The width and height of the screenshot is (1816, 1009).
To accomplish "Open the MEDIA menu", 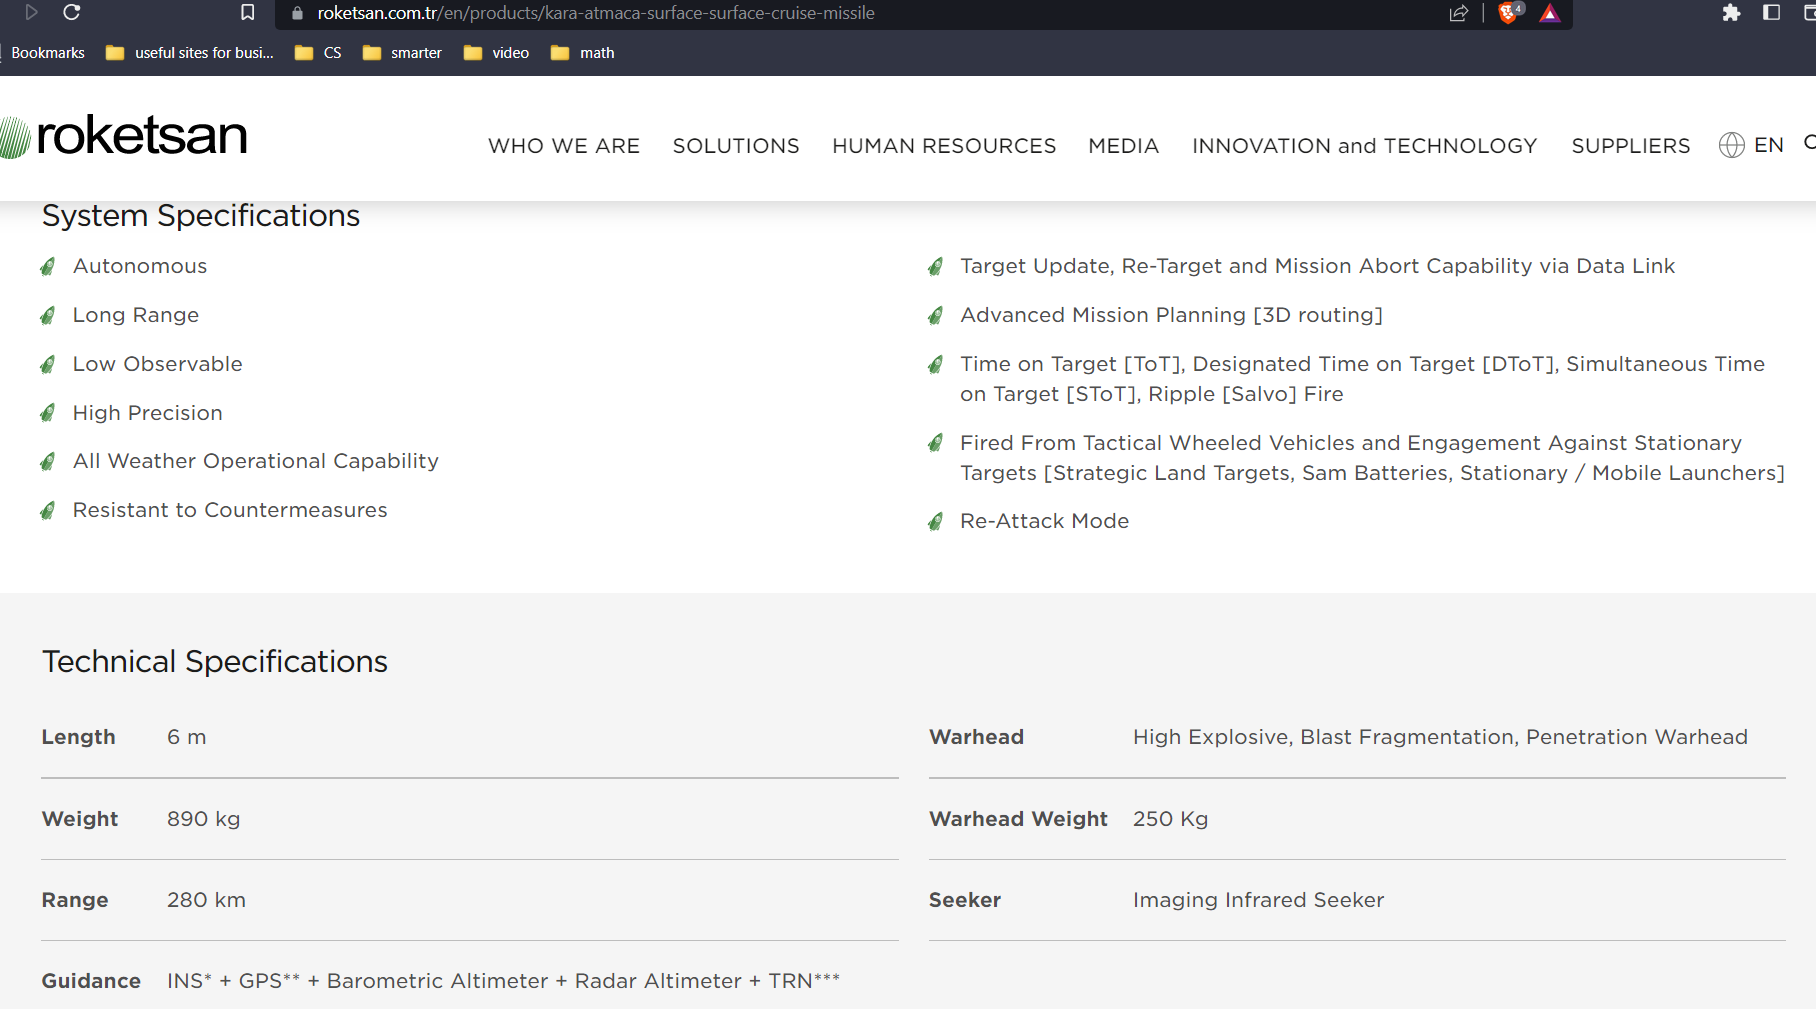I will click(x=1124, y=146).
